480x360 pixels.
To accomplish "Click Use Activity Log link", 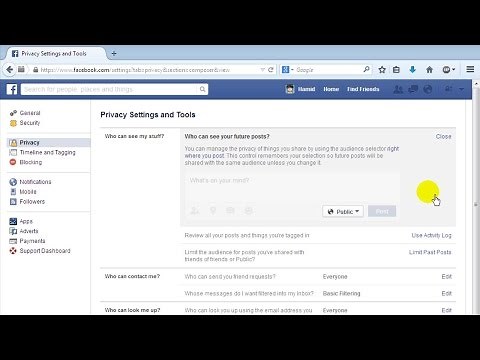I will 431,235.
